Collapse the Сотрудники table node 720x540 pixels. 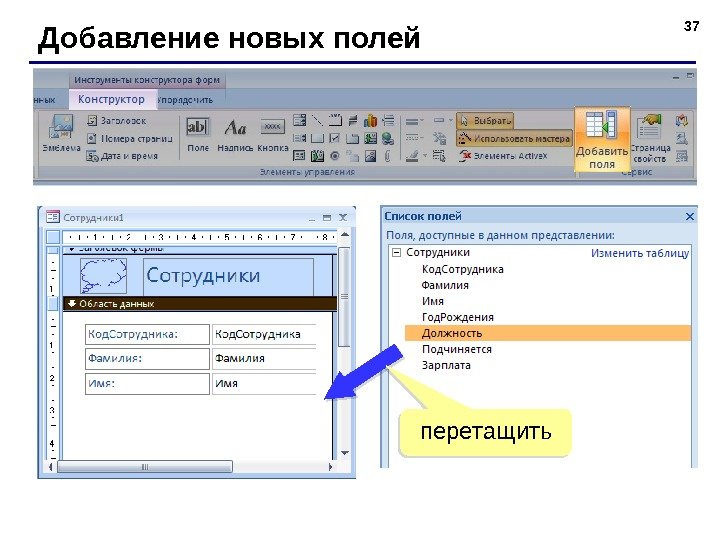point(396,253)
